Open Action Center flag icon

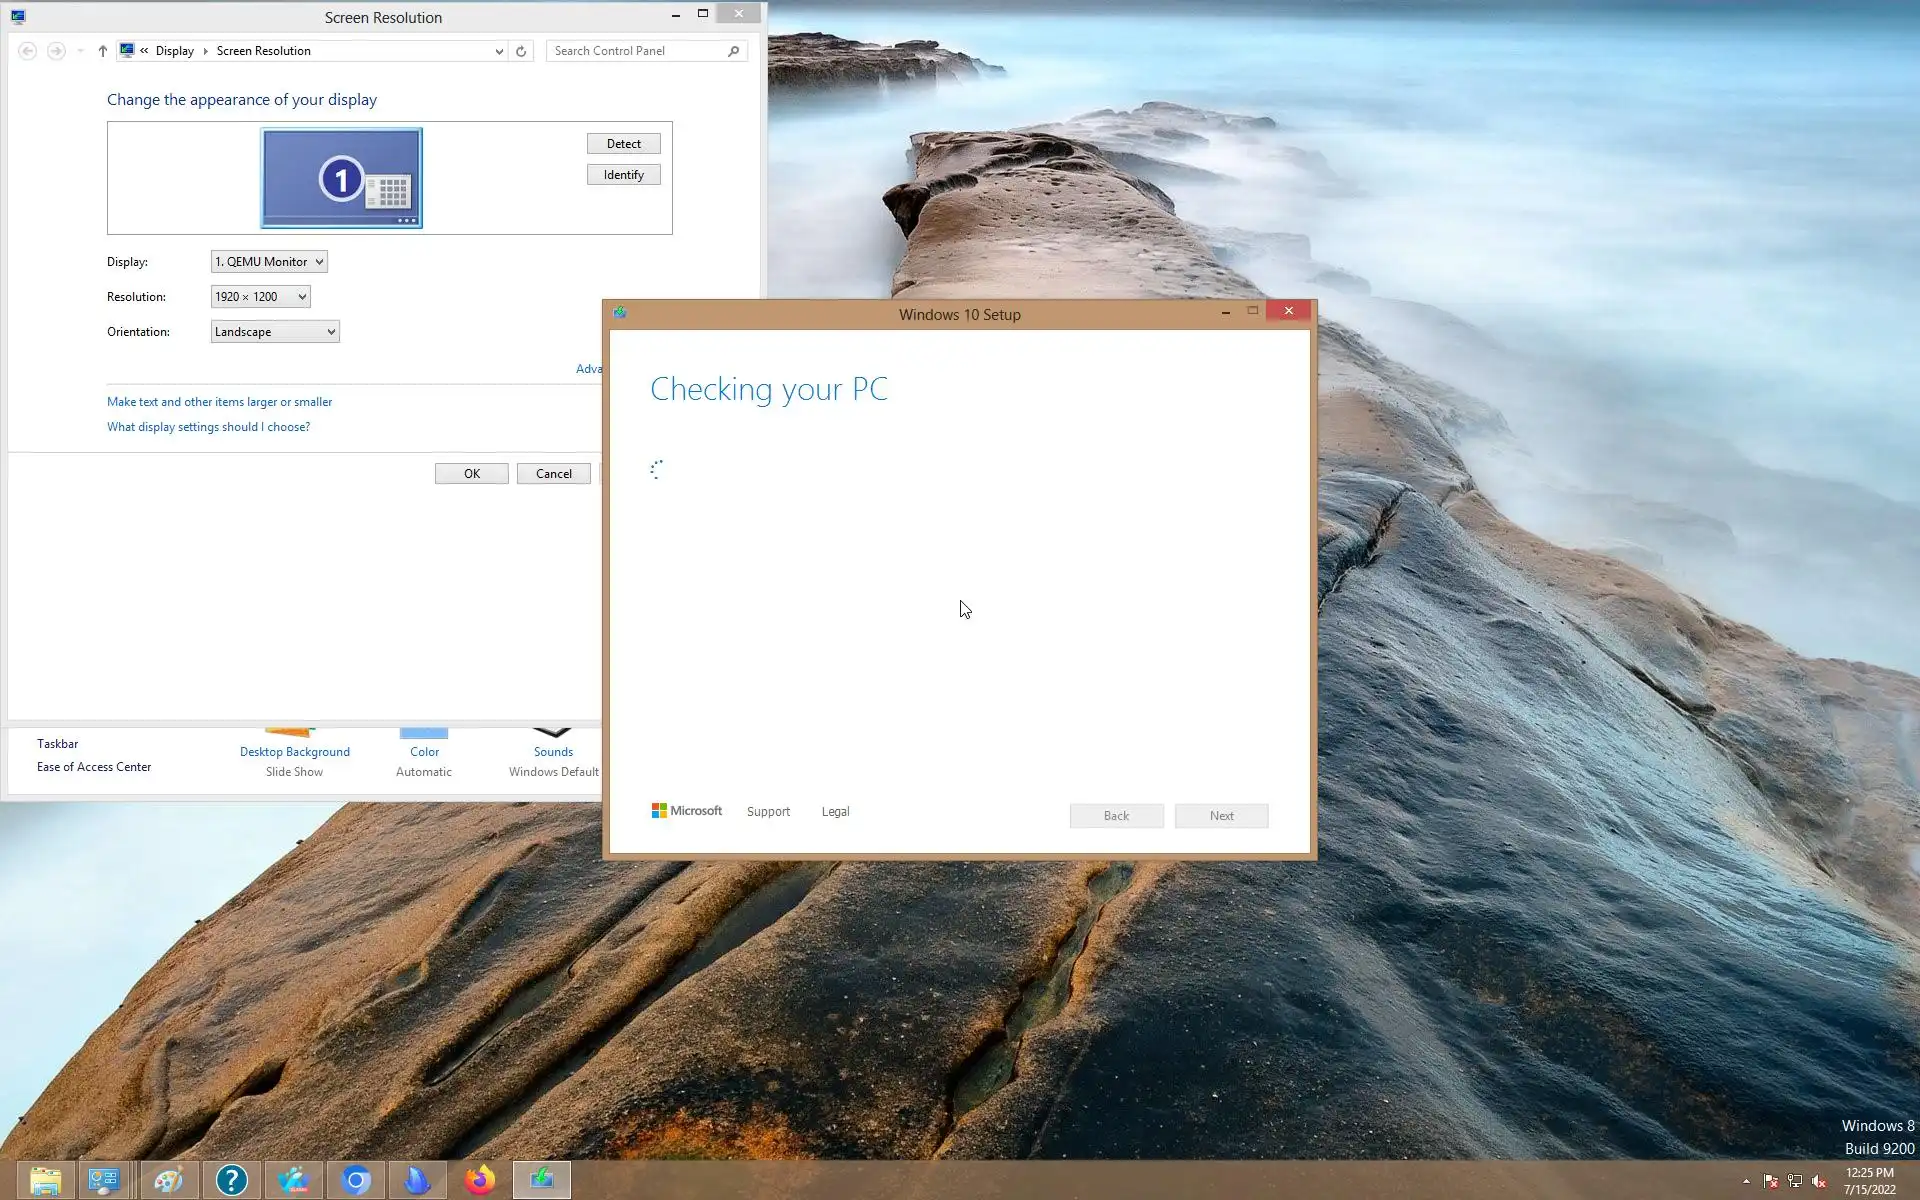[1770, 1181]
